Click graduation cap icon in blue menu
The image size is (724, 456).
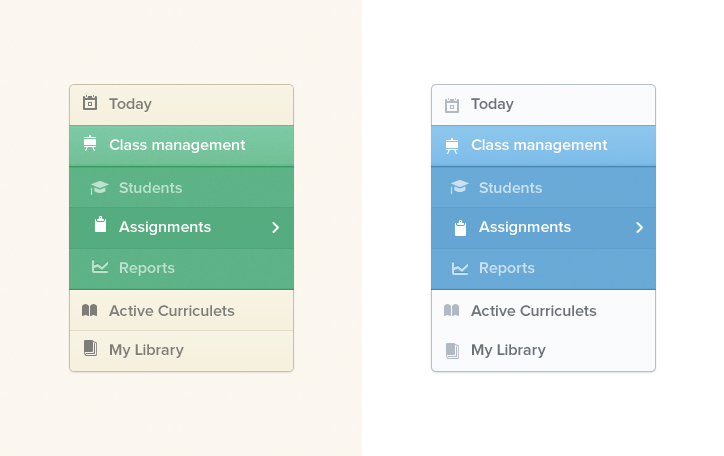[459, 187]
